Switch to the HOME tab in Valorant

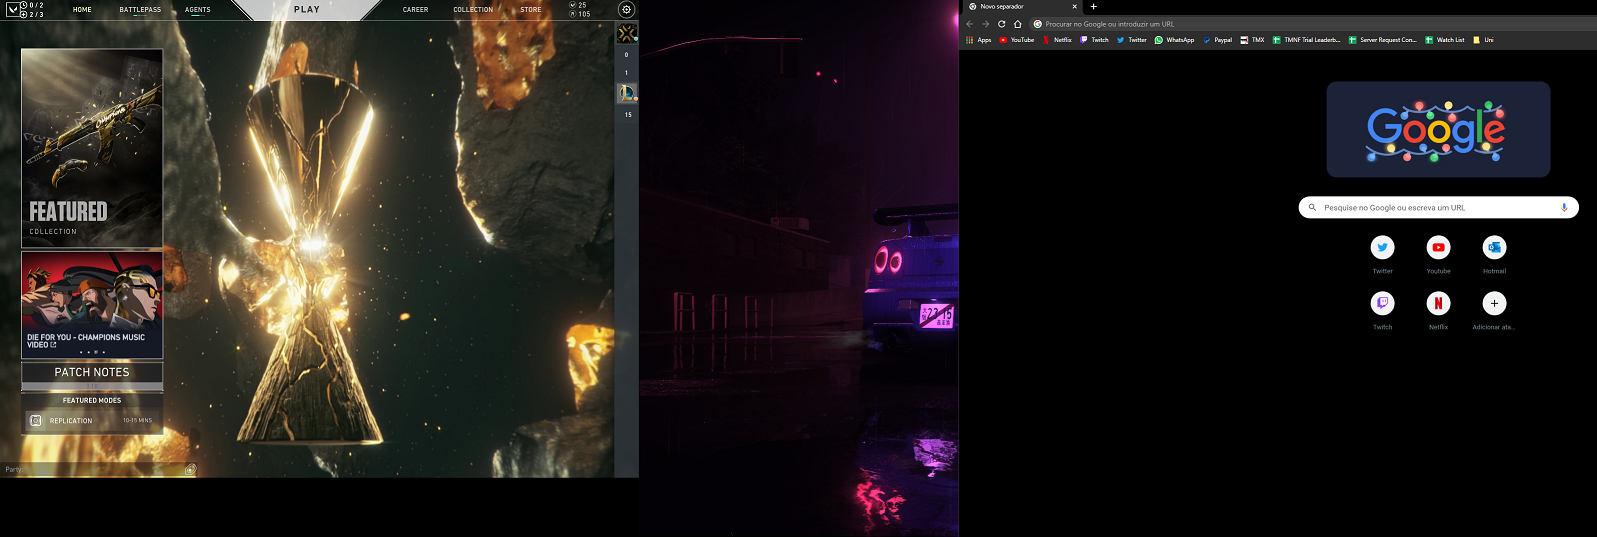(x=82, y=10)
